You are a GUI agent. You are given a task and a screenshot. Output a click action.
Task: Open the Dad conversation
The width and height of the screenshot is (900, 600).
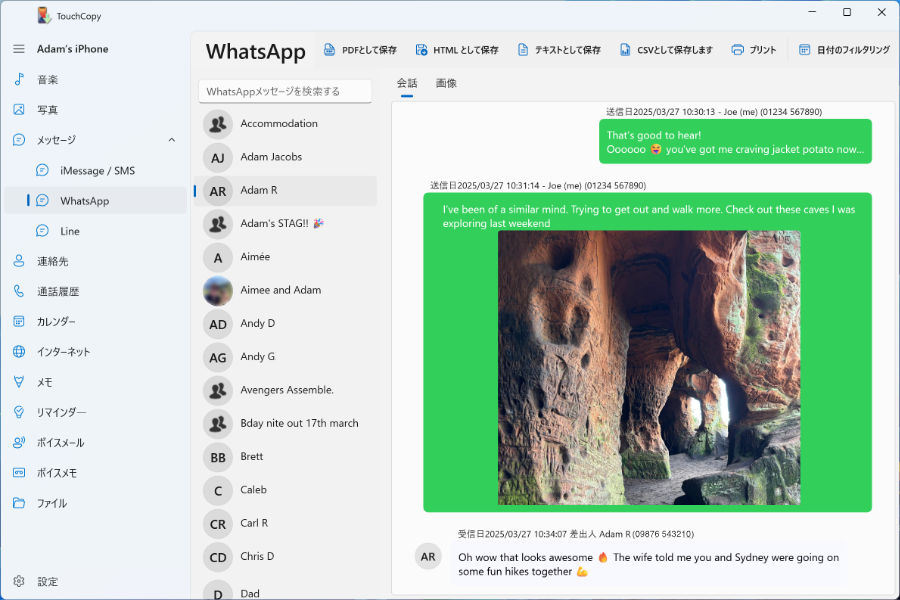tap(286, 589)
